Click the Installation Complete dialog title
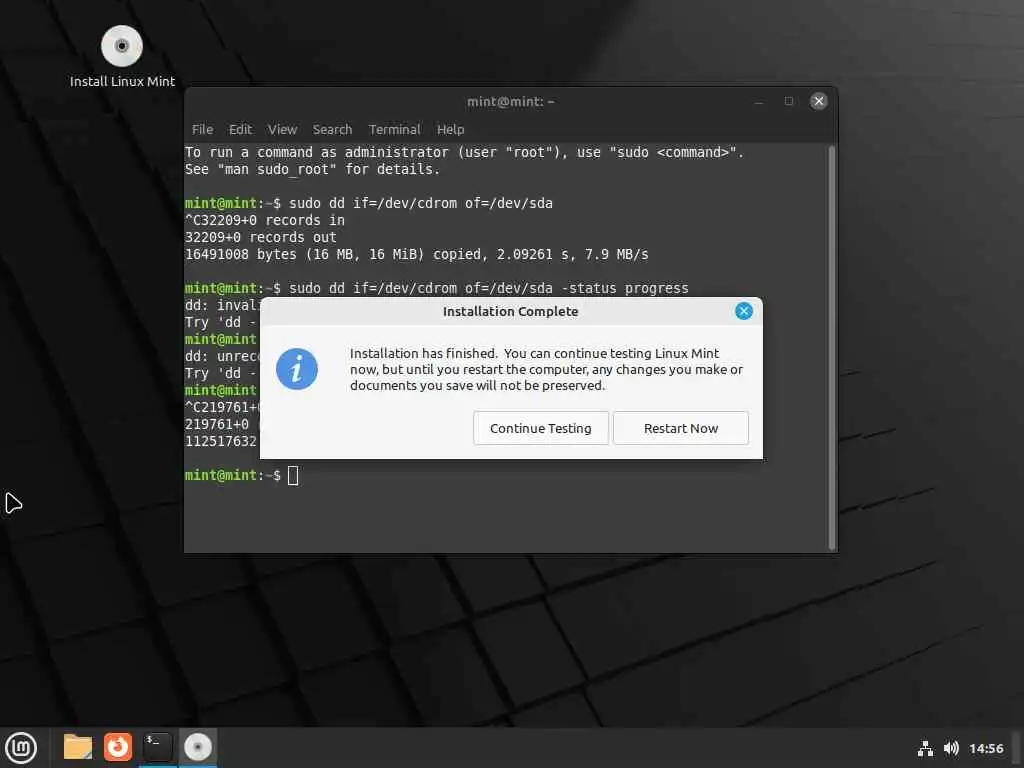Screen dimensions: 1024x768 coord(511,312)
